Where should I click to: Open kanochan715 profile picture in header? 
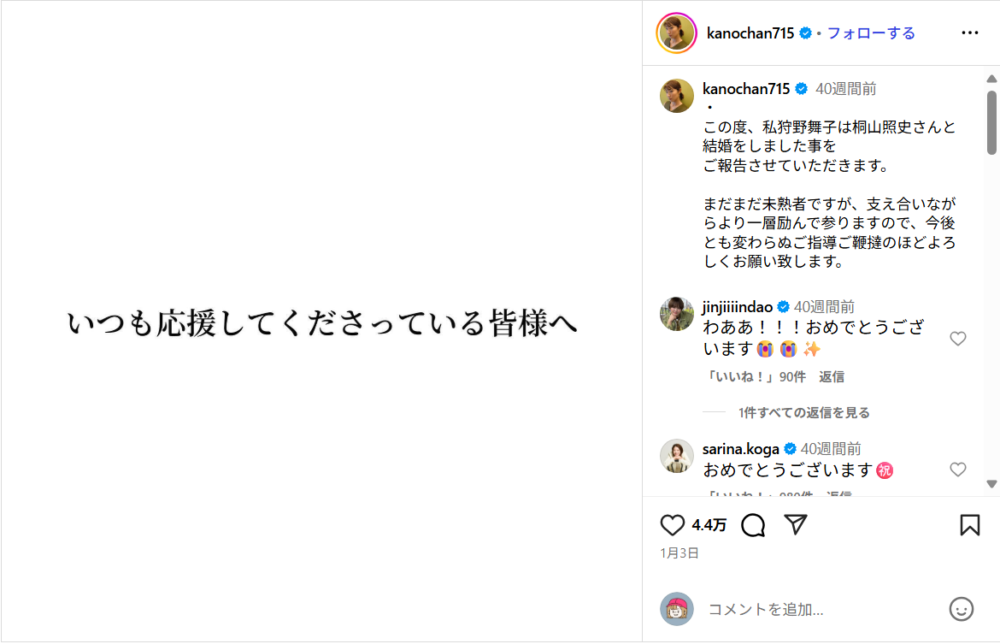click(x=675, y=33)
